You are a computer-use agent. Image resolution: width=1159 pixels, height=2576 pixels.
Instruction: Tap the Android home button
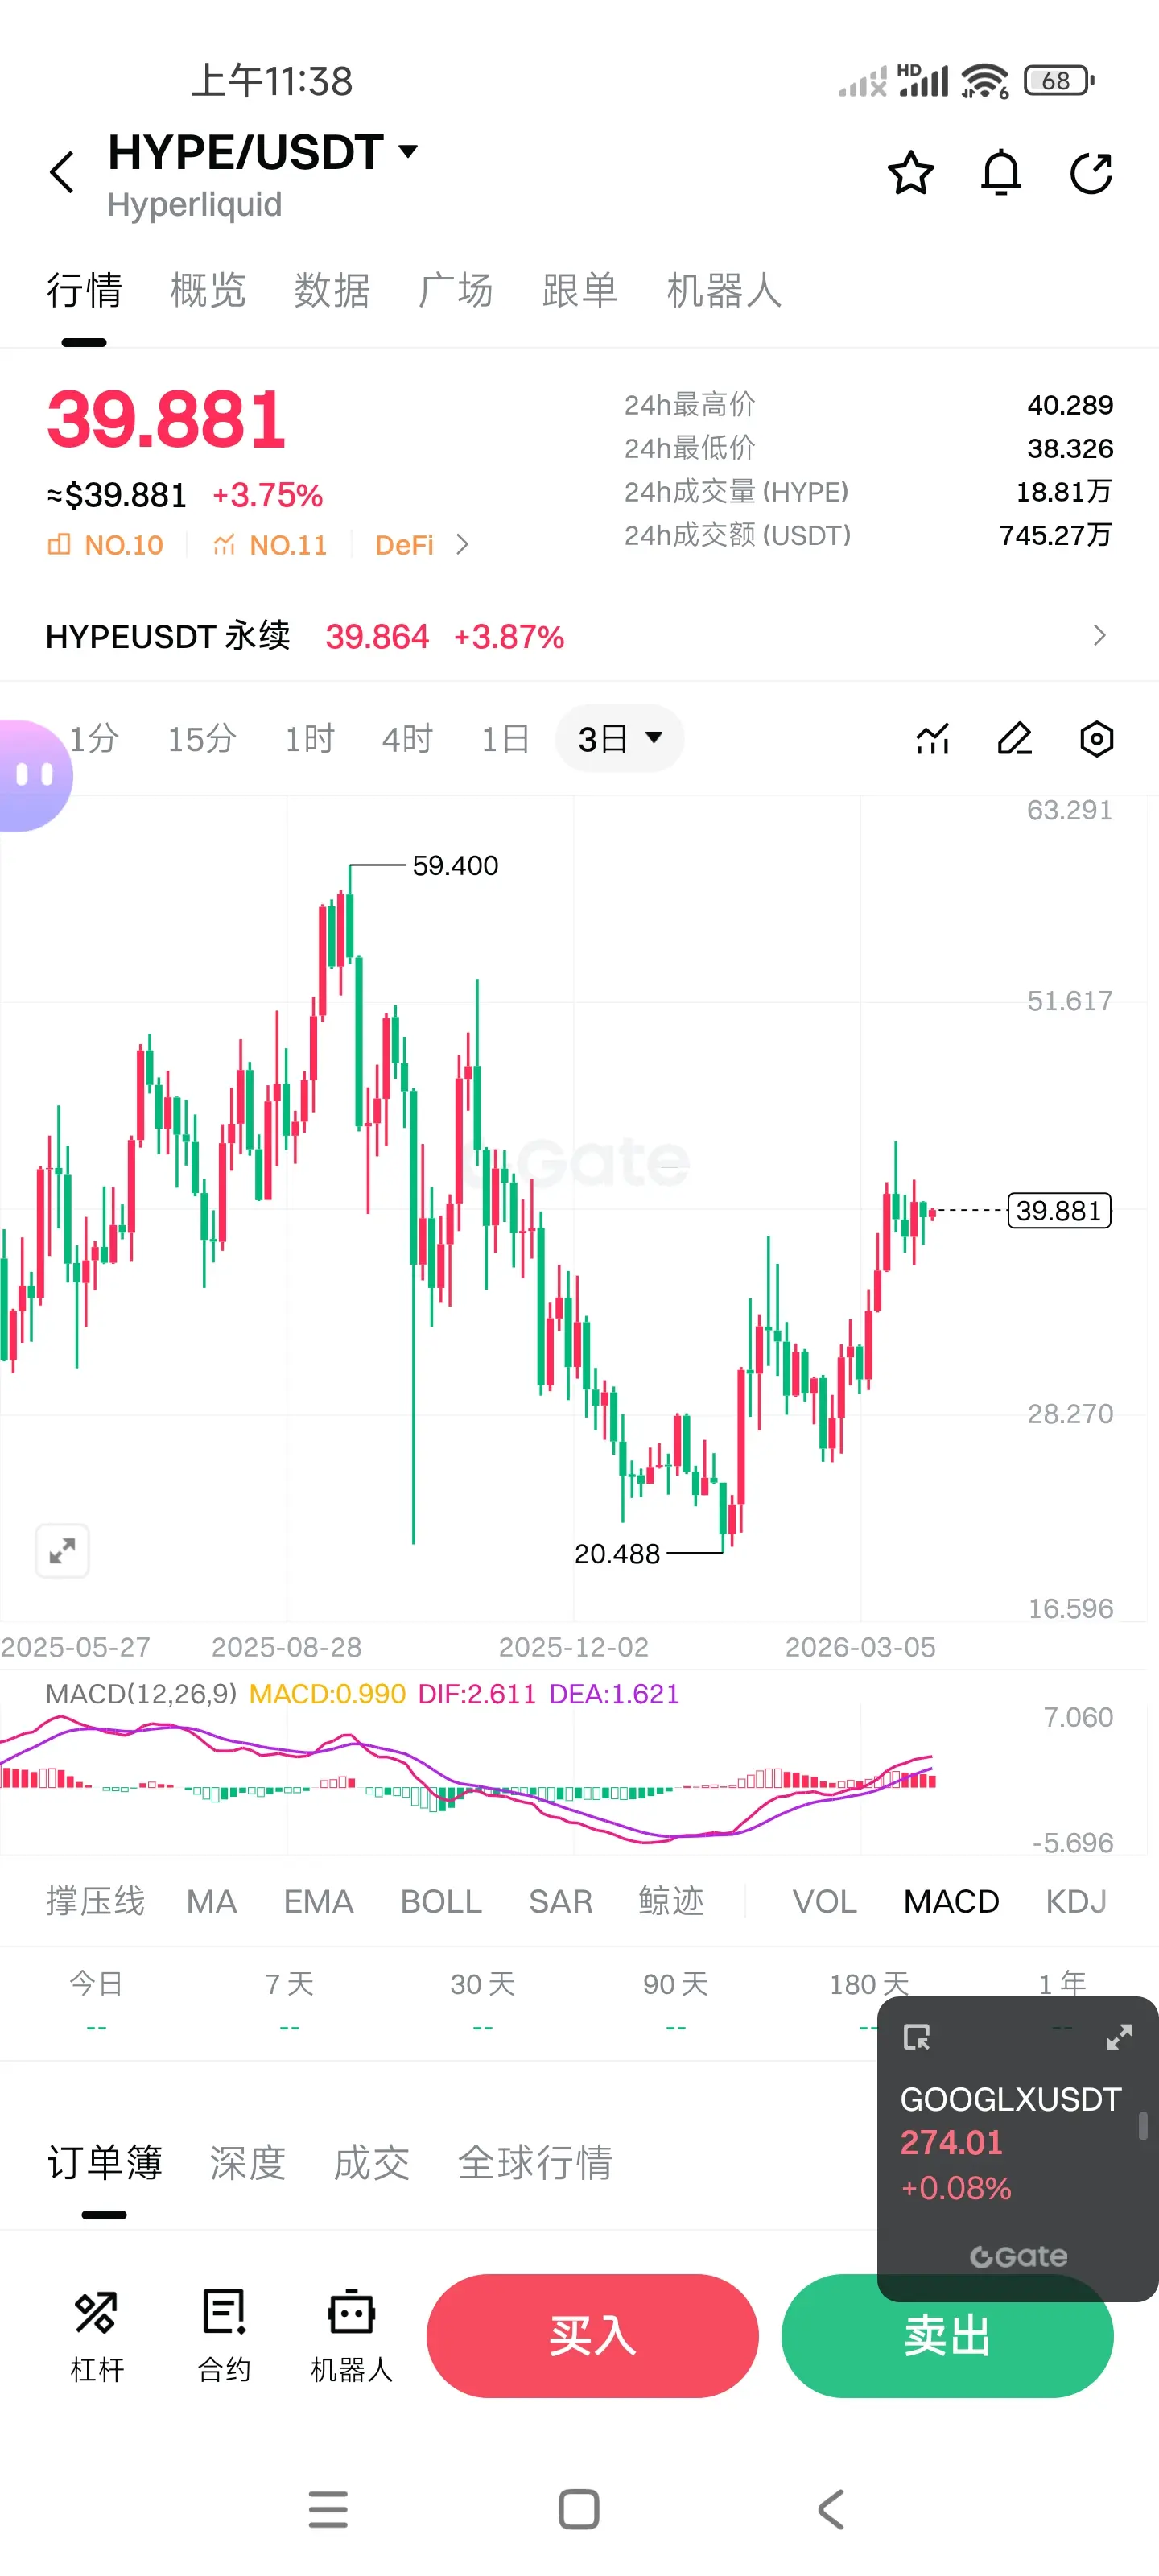click(x=579, y=2509)
